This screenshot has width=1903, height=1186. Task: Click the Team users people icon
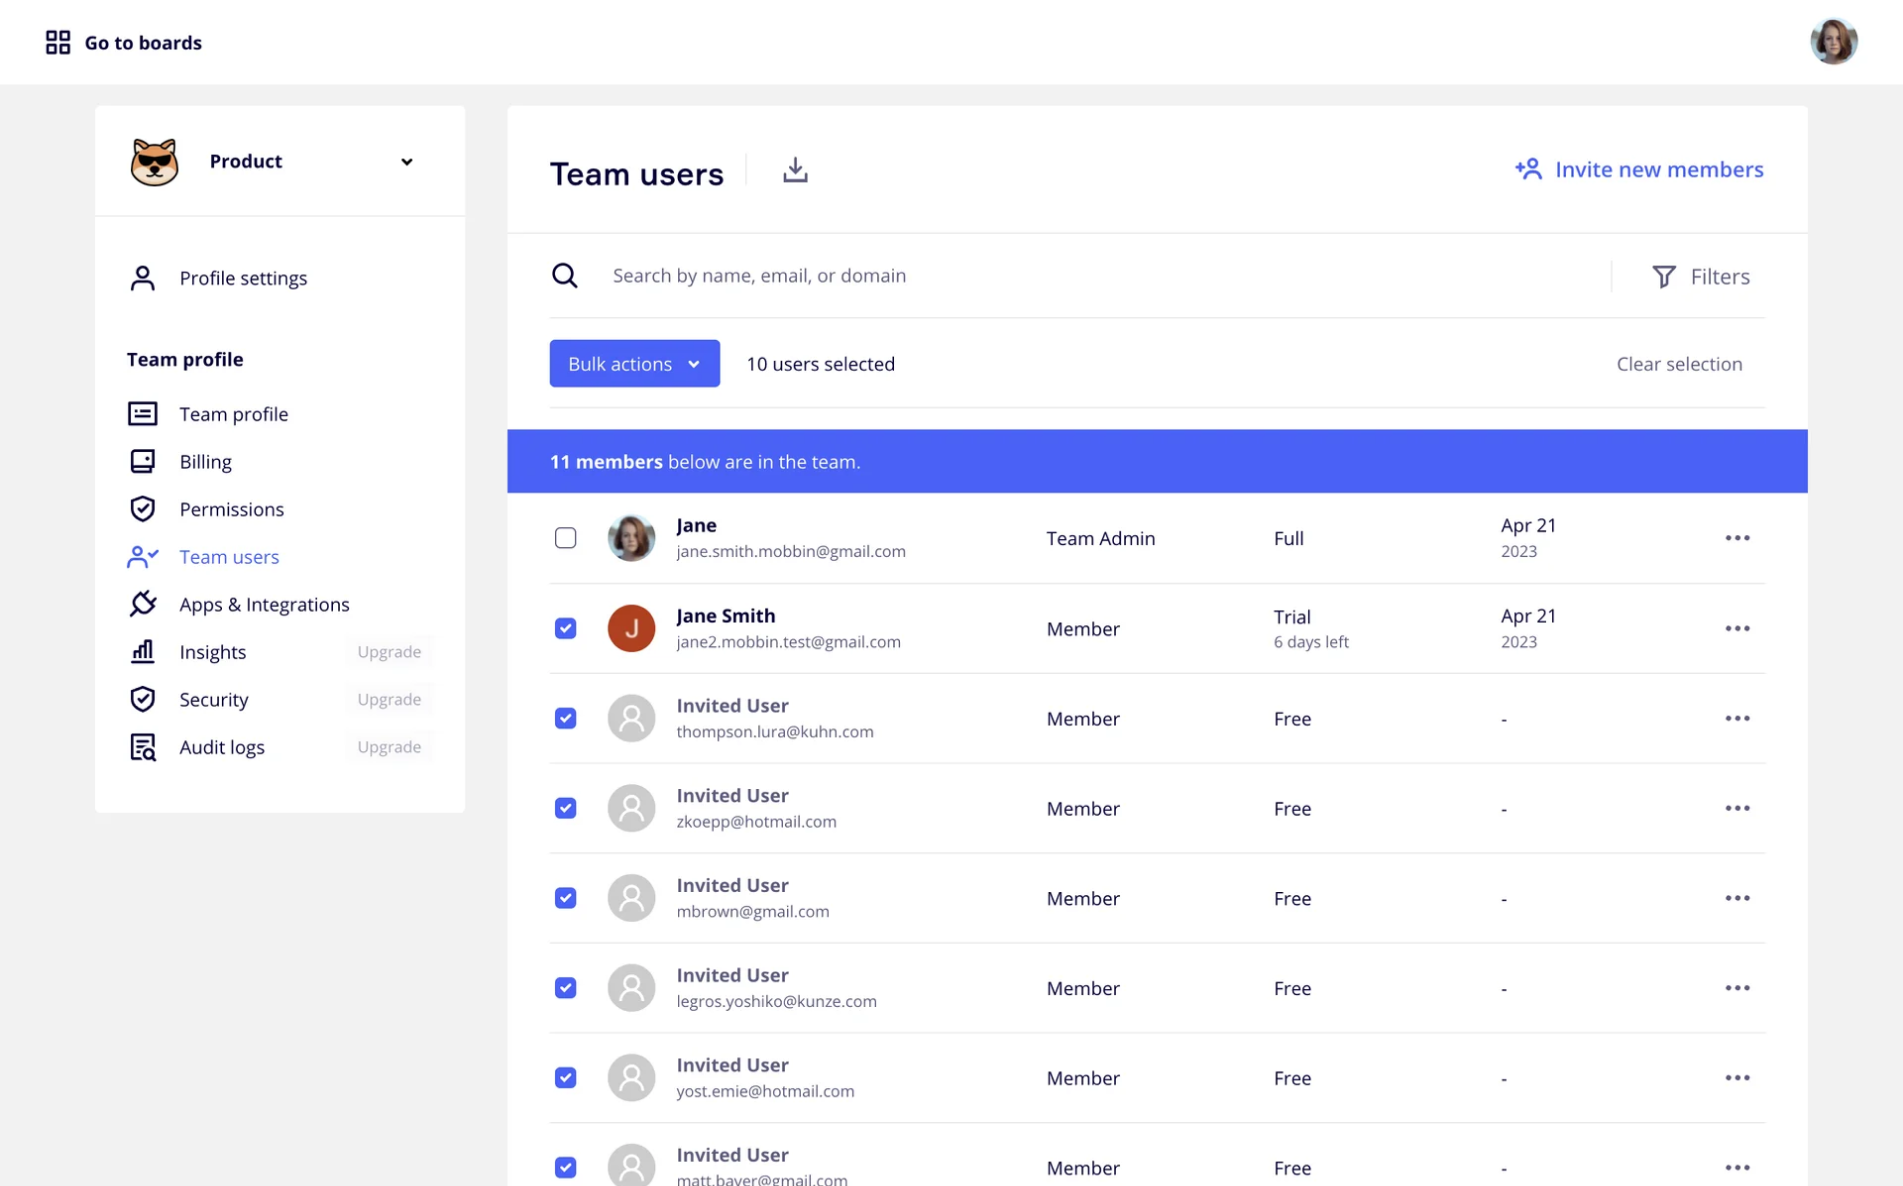(x=142, y=556)
